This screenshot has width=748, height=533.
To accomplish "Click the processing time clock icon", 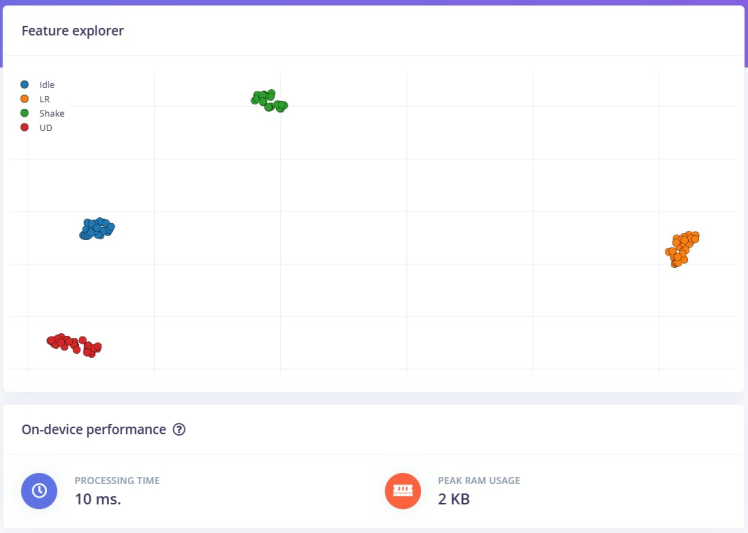I will click(x=39, y=491).
